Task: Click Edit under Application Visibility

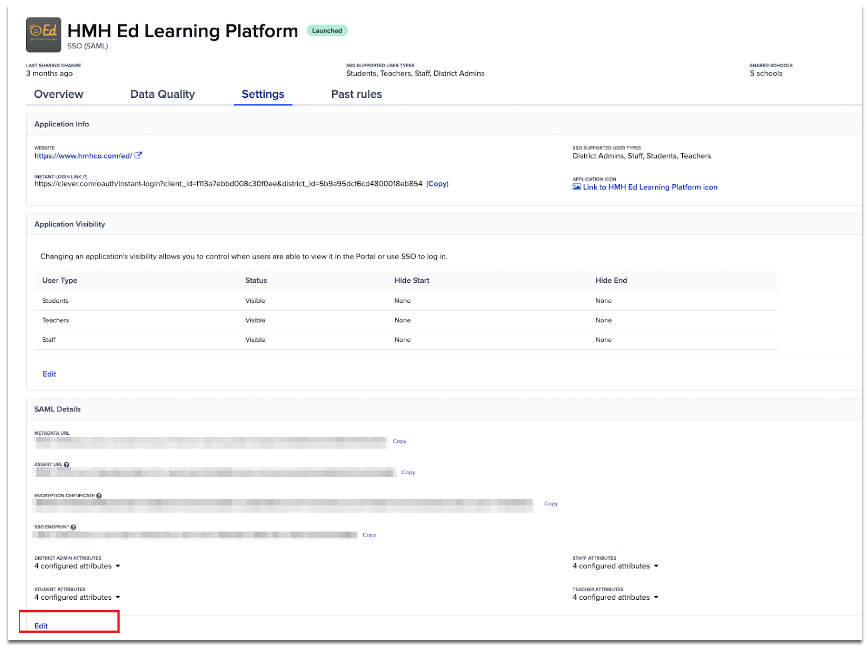Action: [49, 373]
